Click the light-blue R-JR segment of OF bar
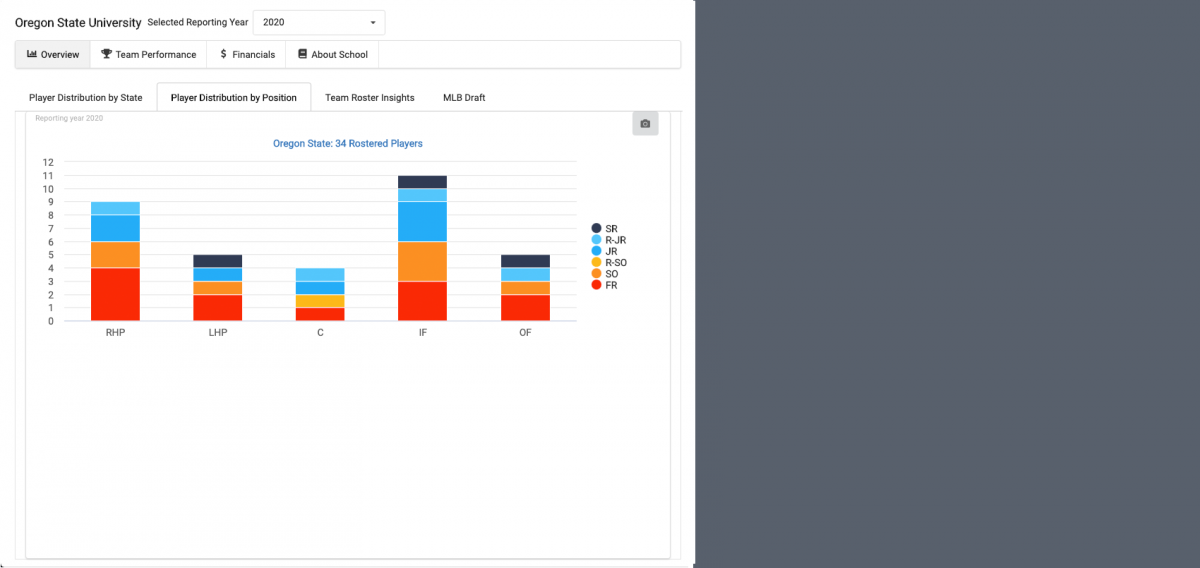The width and height of the screenshot is (1200, 568). 525,274
